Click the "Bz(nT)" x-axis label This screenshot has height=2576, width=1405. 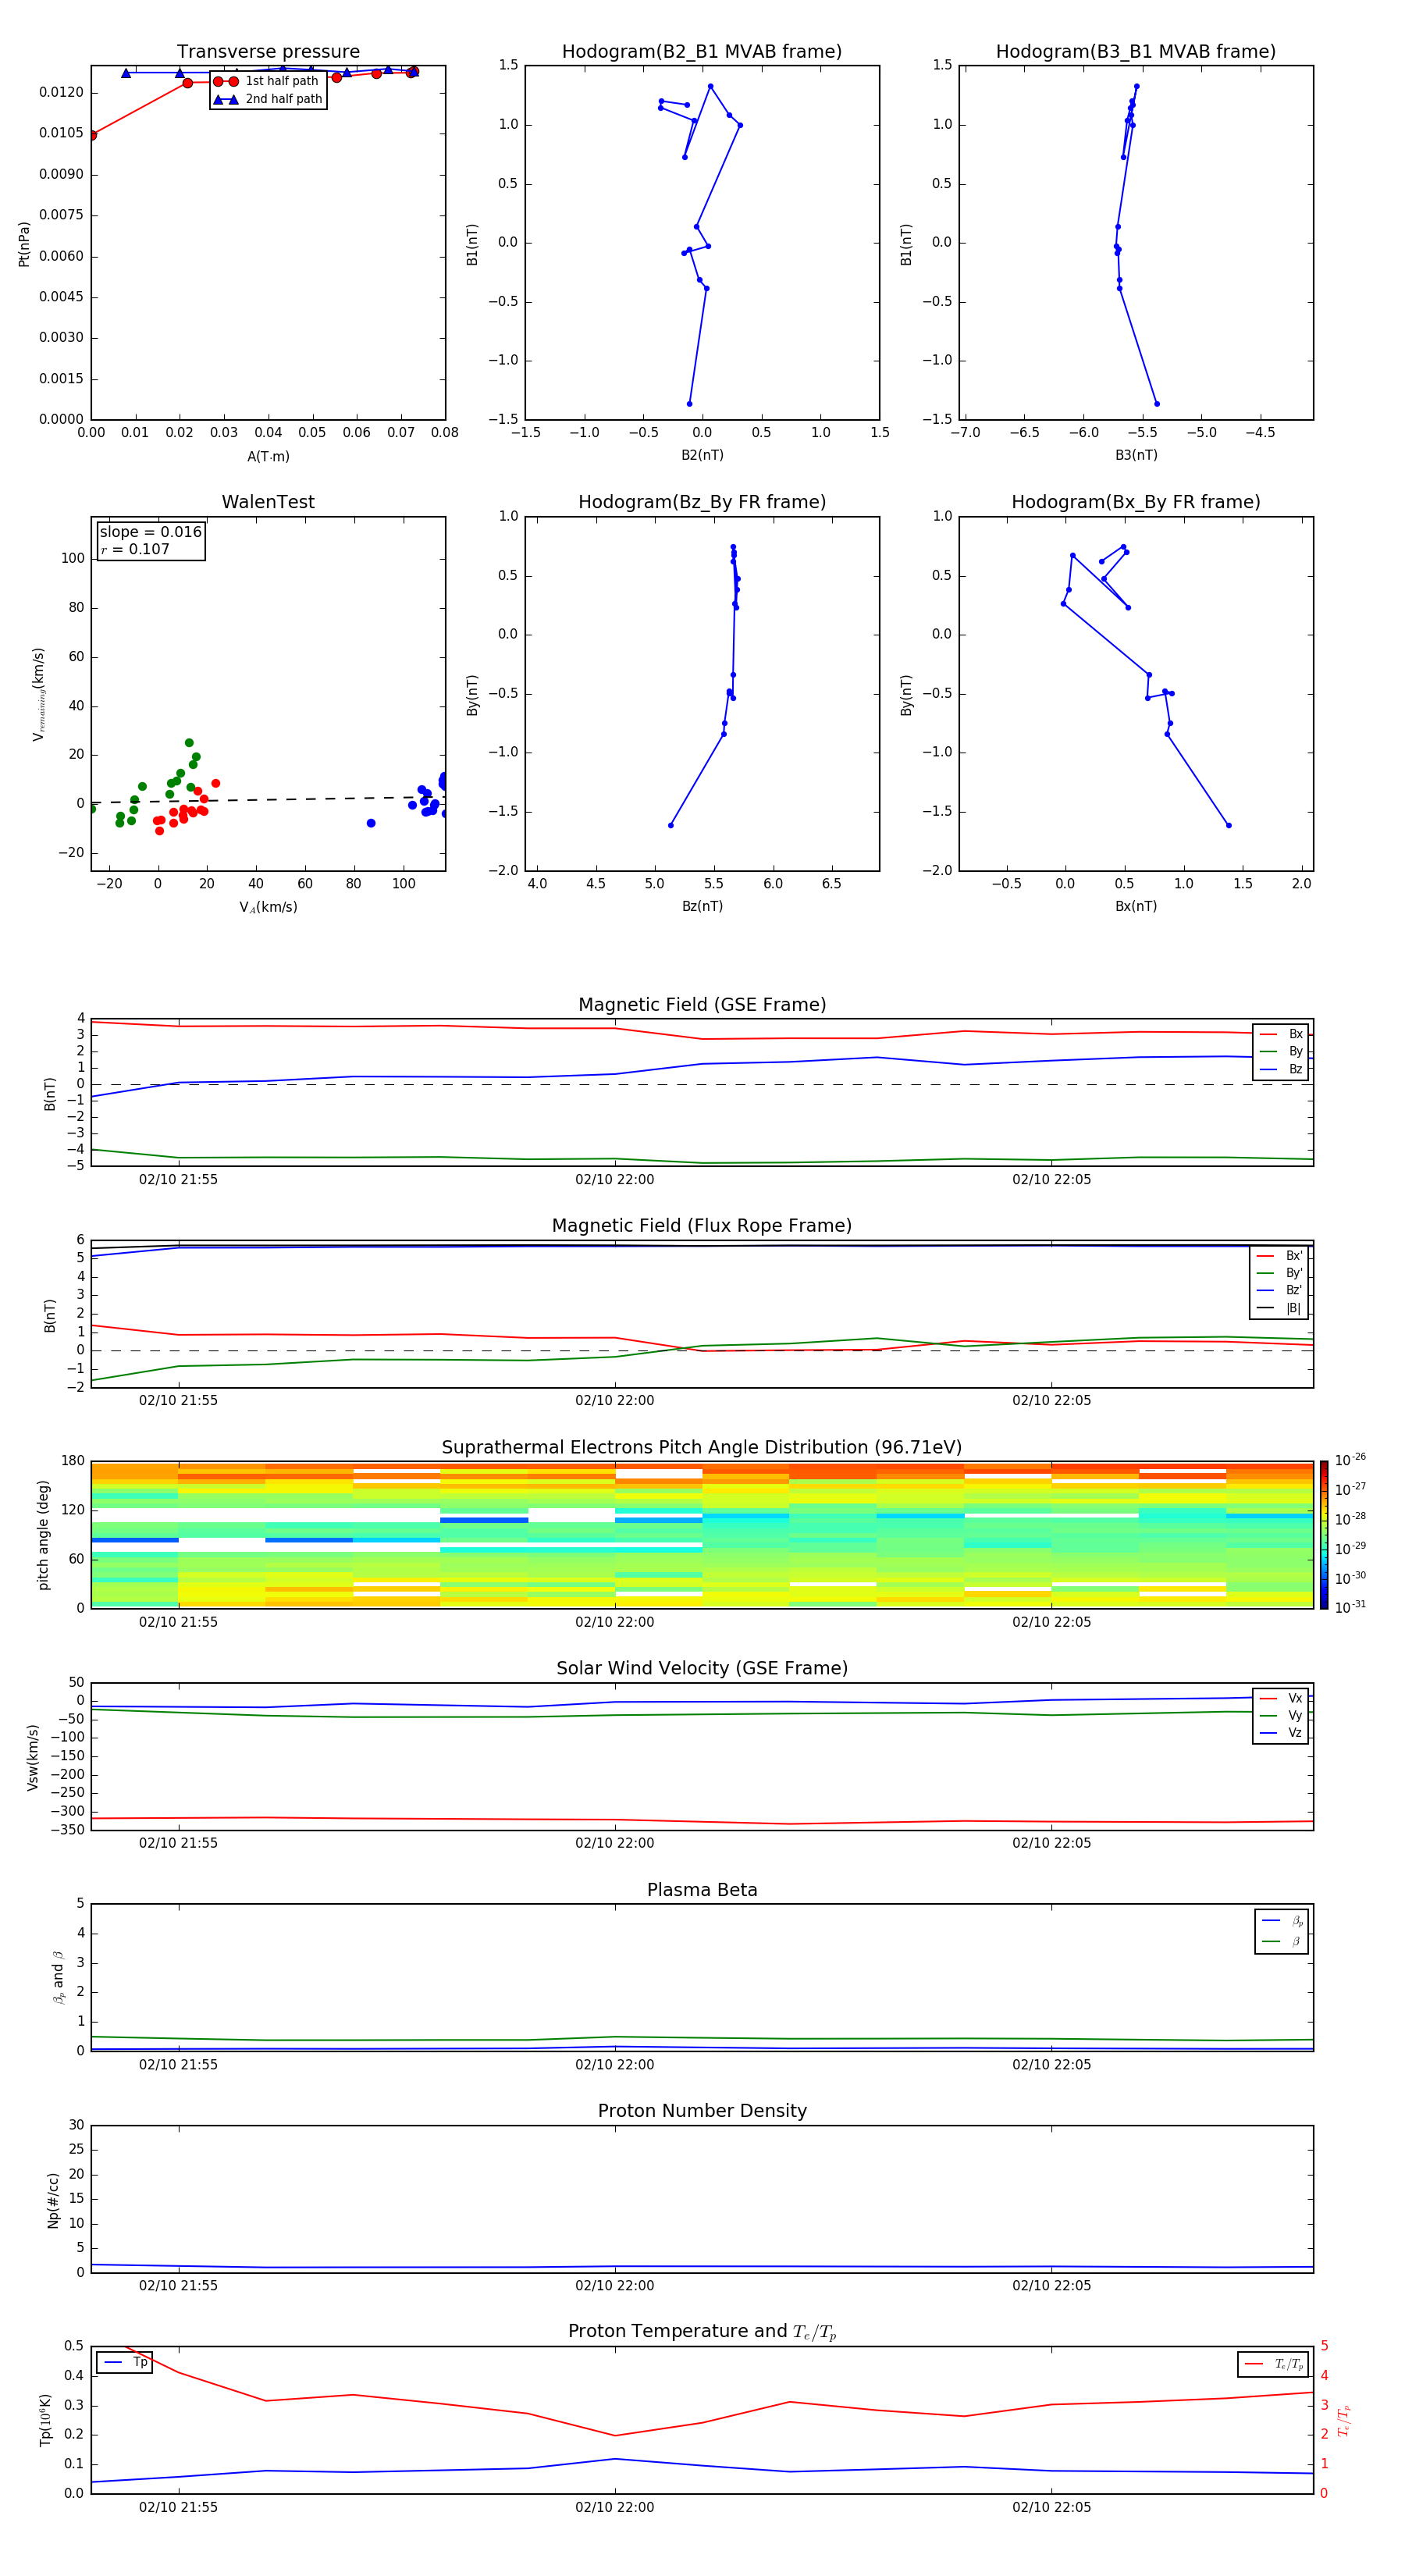702,906
